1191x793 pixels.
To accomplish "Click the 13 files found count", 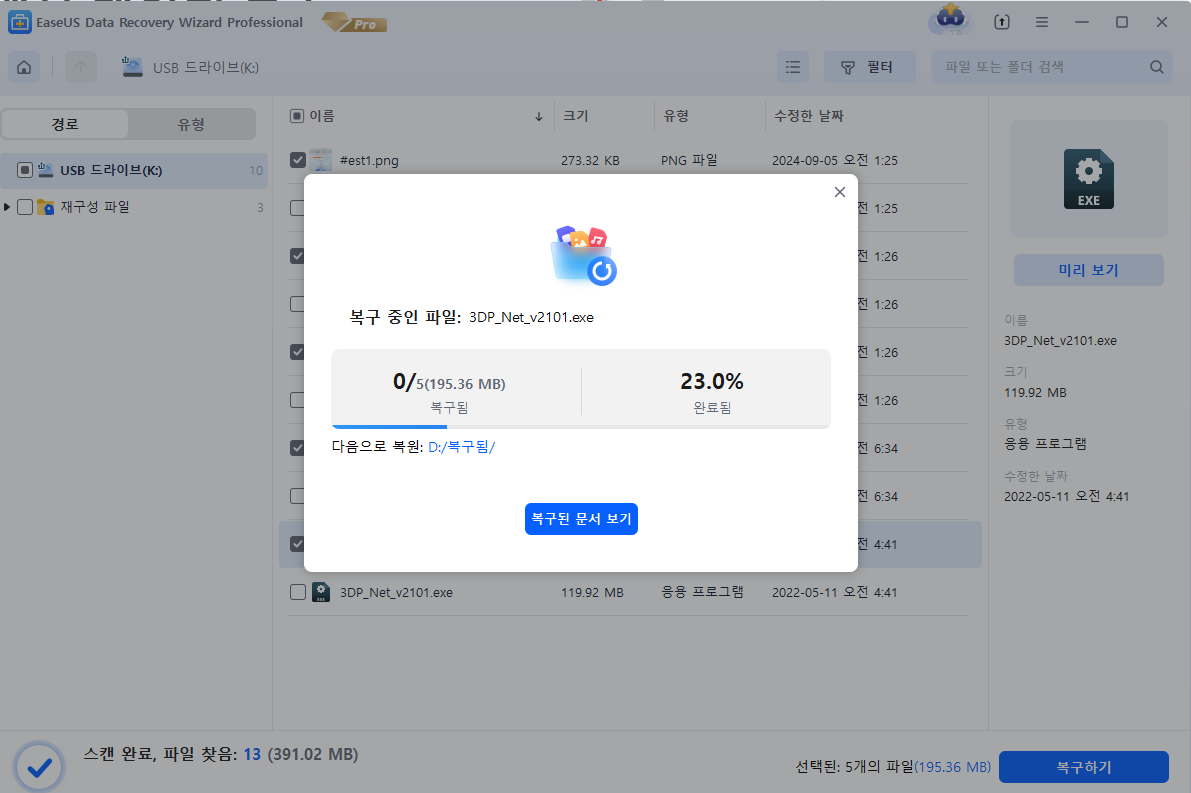I will 251,754.
